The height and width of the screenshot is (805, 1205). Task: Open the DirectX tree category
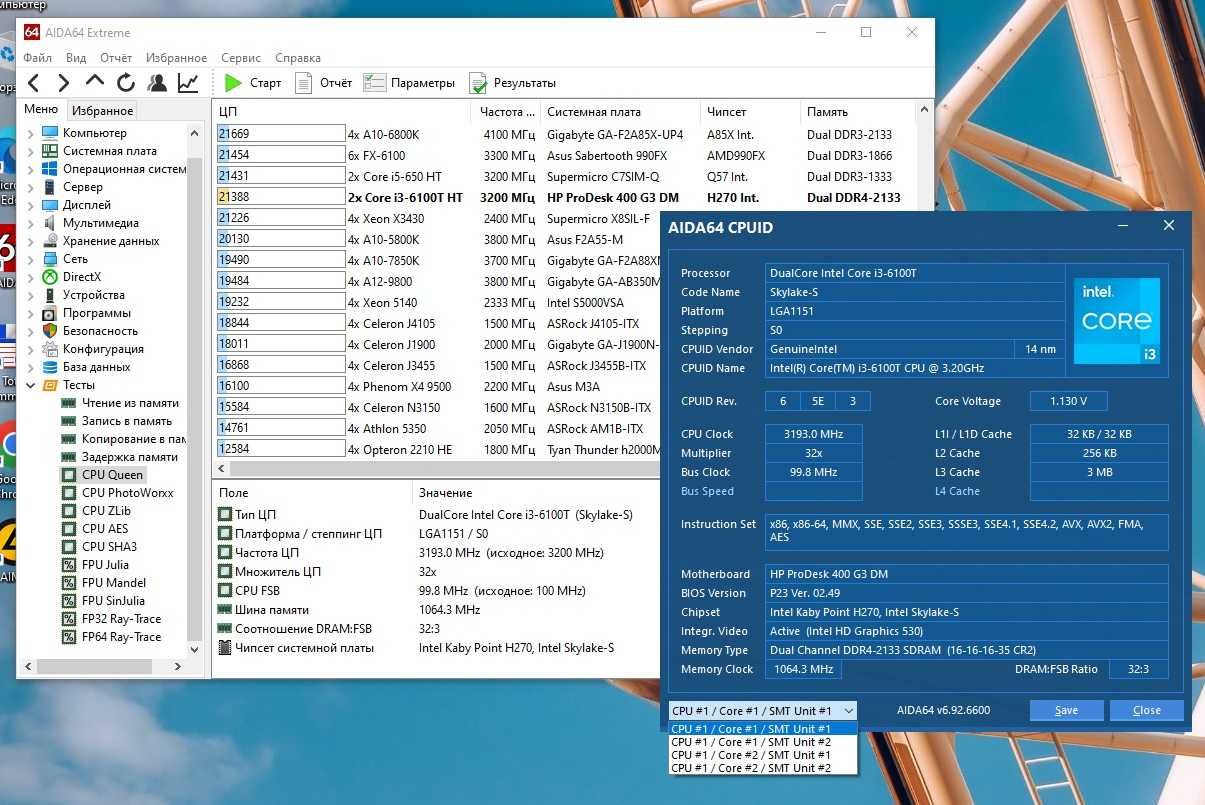coord(71,277)
